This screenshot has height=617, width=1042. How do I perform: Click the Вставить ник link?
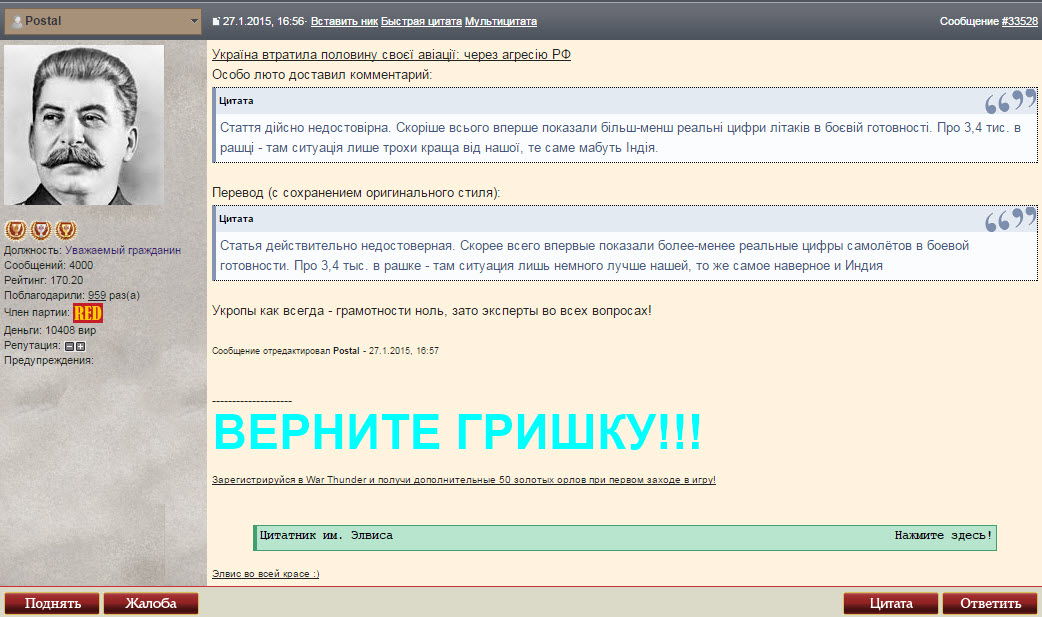[x=345, y=21]
